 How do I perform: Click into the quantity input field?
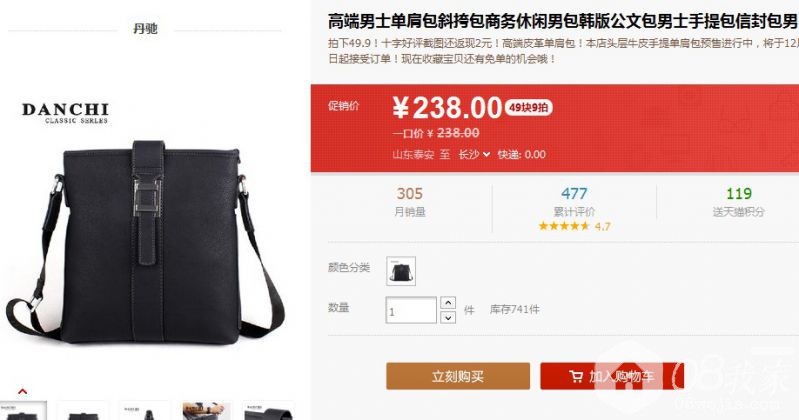[x=411, y=310]
